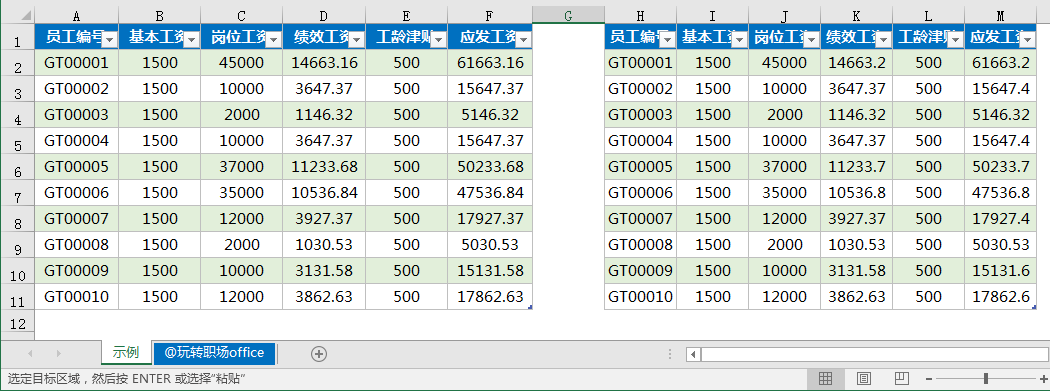
Task: Click the previous sheet navigation arrow
Action: [x=30, y=354]
